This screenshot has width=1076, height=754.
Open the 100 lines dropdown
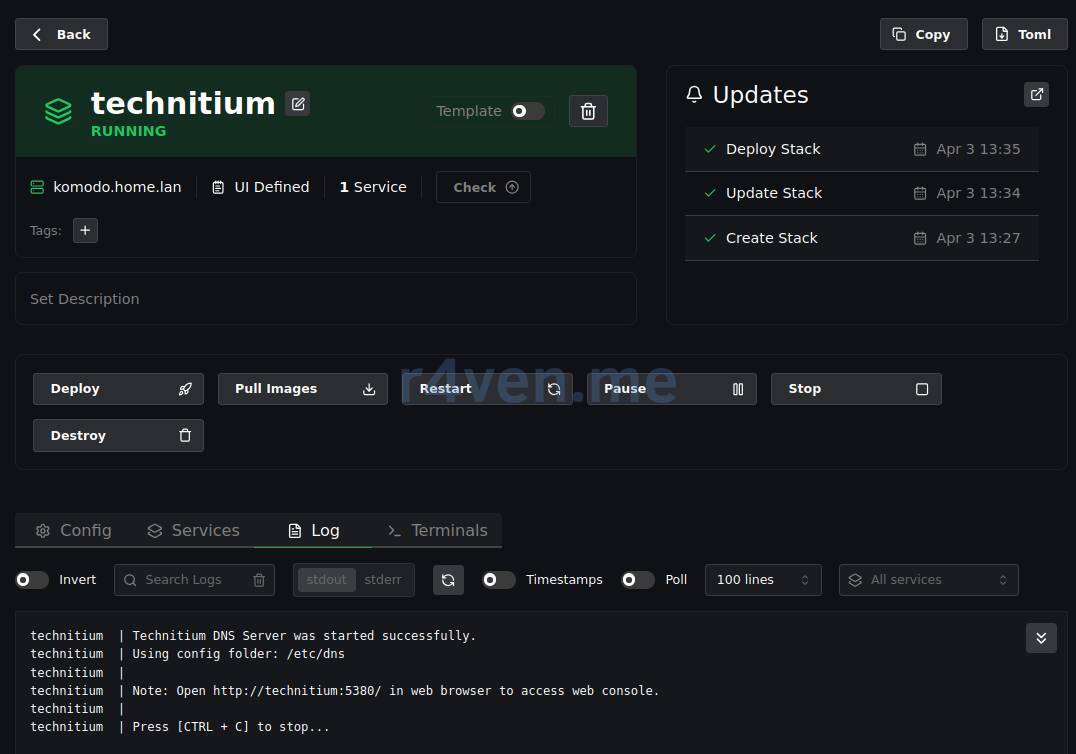tap(762, 580)
